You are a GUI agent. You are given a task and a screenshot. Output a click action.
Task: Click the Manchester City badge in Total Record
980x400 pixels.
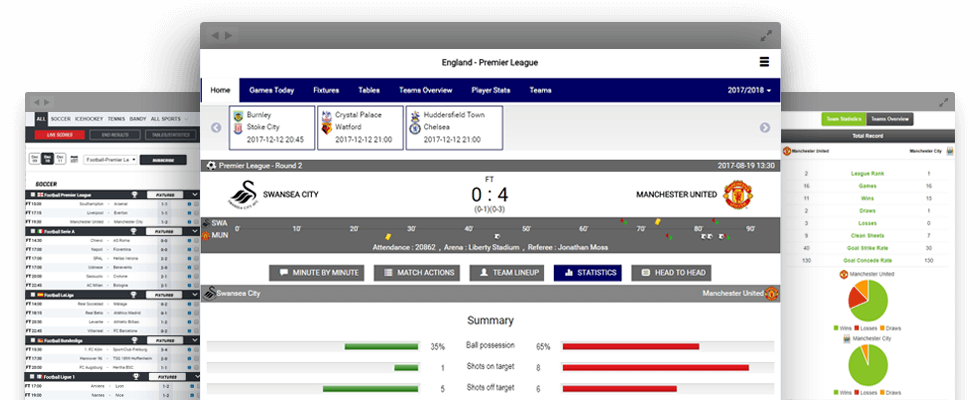click(x=950, y=151)
